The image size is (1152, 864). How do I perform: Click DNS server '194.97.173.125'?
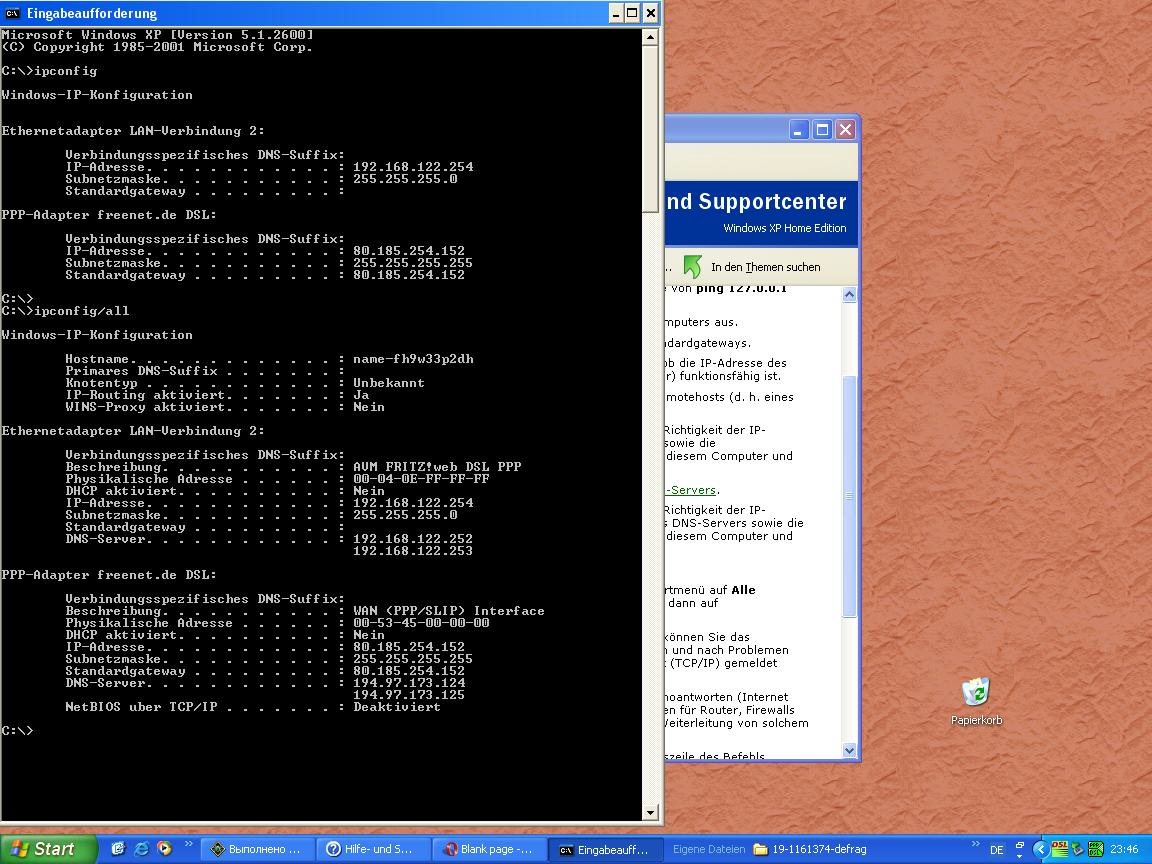point(409,695)
